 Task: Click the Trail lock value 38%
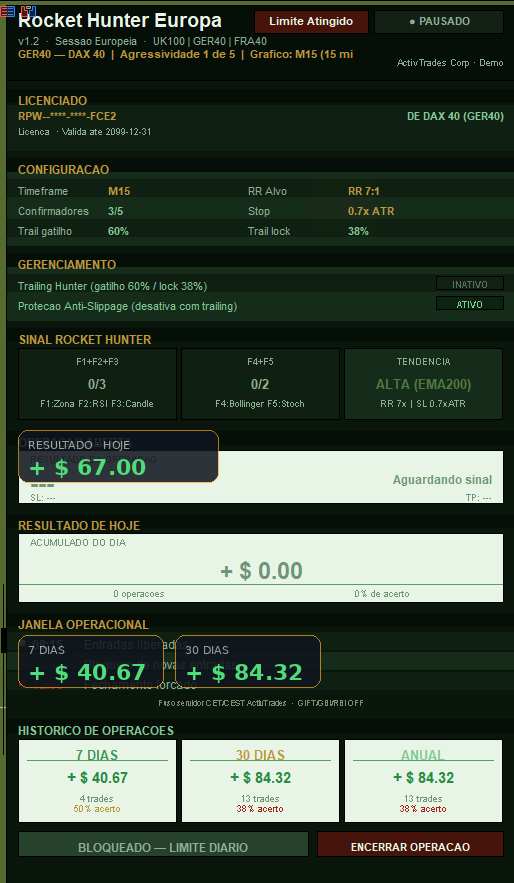(358, 231)
